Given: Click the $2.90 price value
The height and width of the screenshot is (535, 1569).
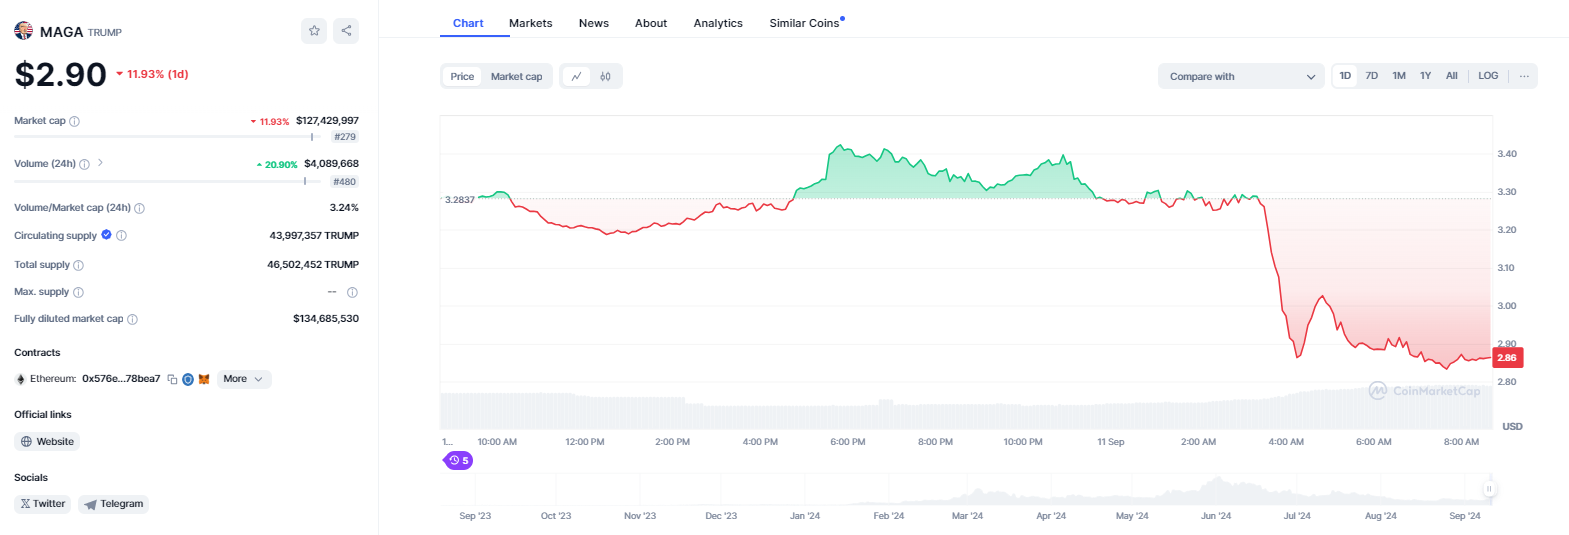Looking at the screenshot, I should coord(61,75).
